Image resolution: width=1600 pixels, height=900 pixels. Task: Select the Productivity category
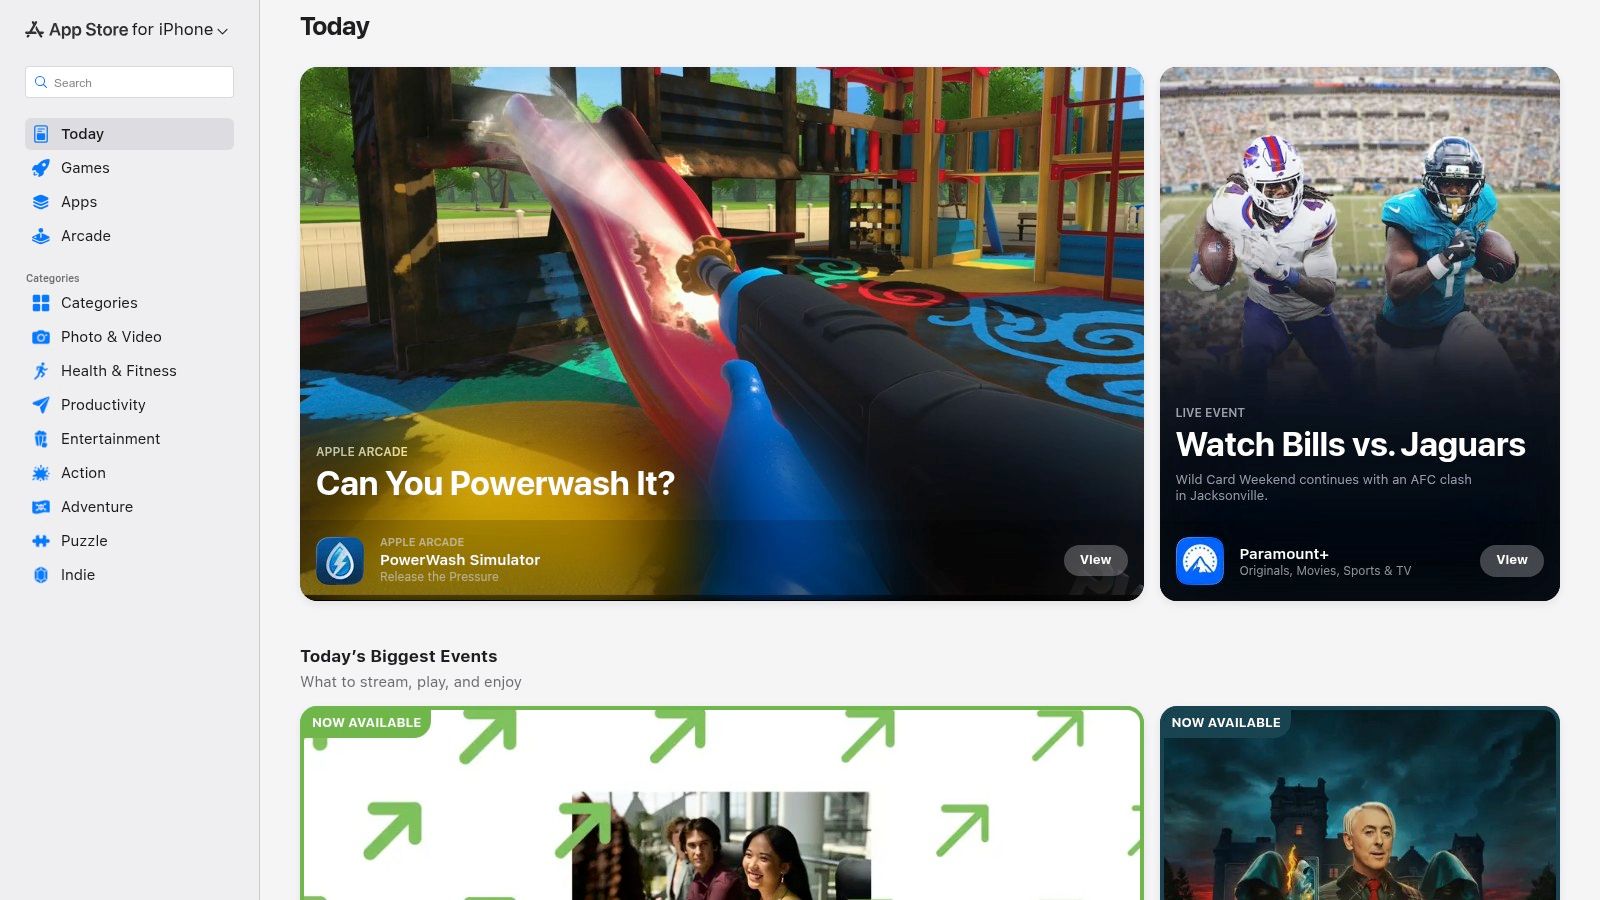tap(129, 405)
